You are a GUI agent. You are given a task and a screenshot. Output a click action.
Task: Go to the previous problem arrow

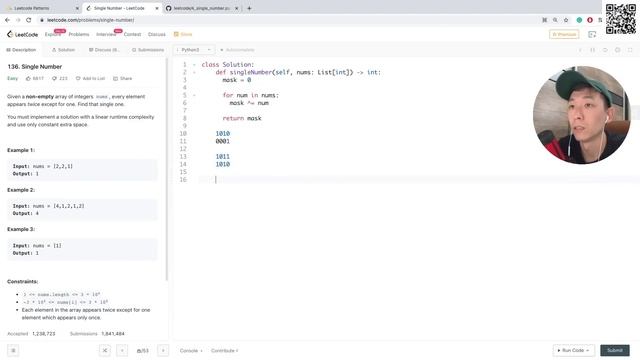(122, 350)
